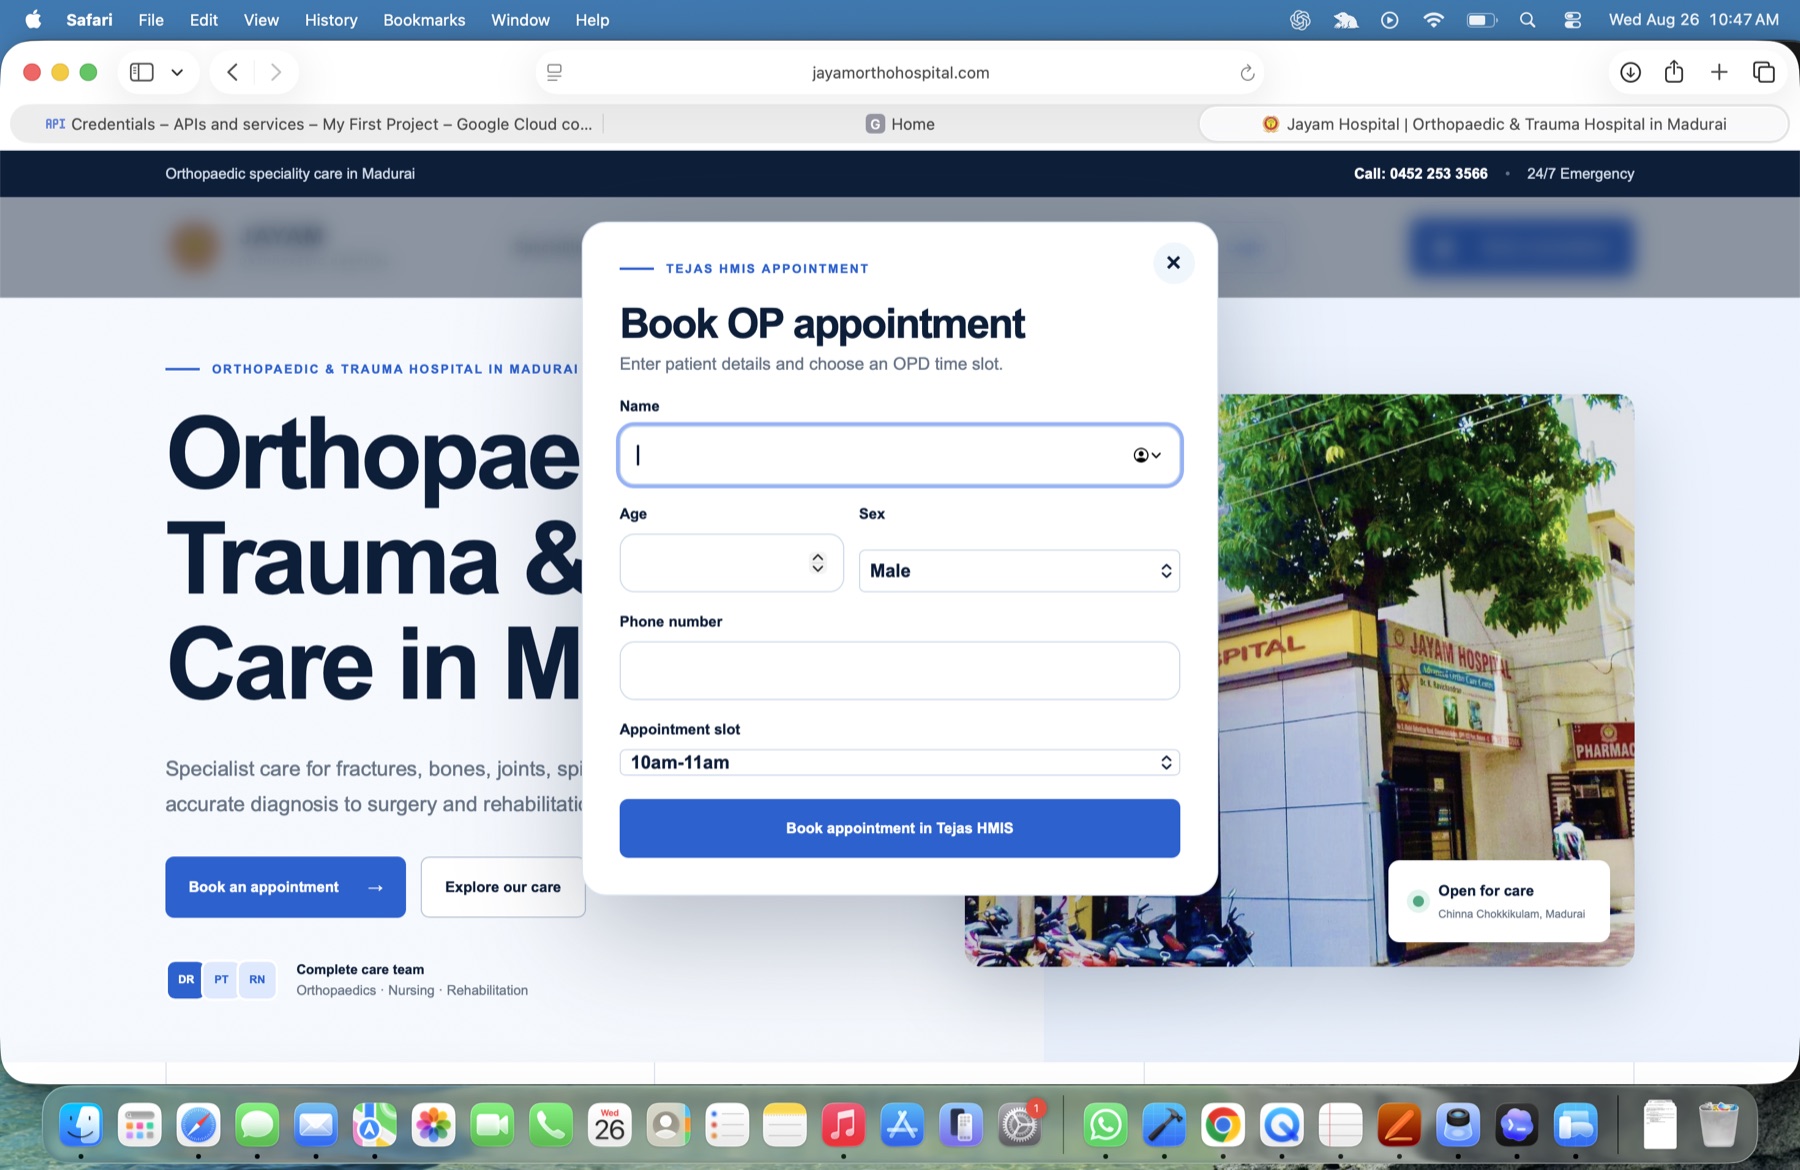Open the Bookmarks menu
This screenshot has height=1170, width=1800.
pos(424,20)
